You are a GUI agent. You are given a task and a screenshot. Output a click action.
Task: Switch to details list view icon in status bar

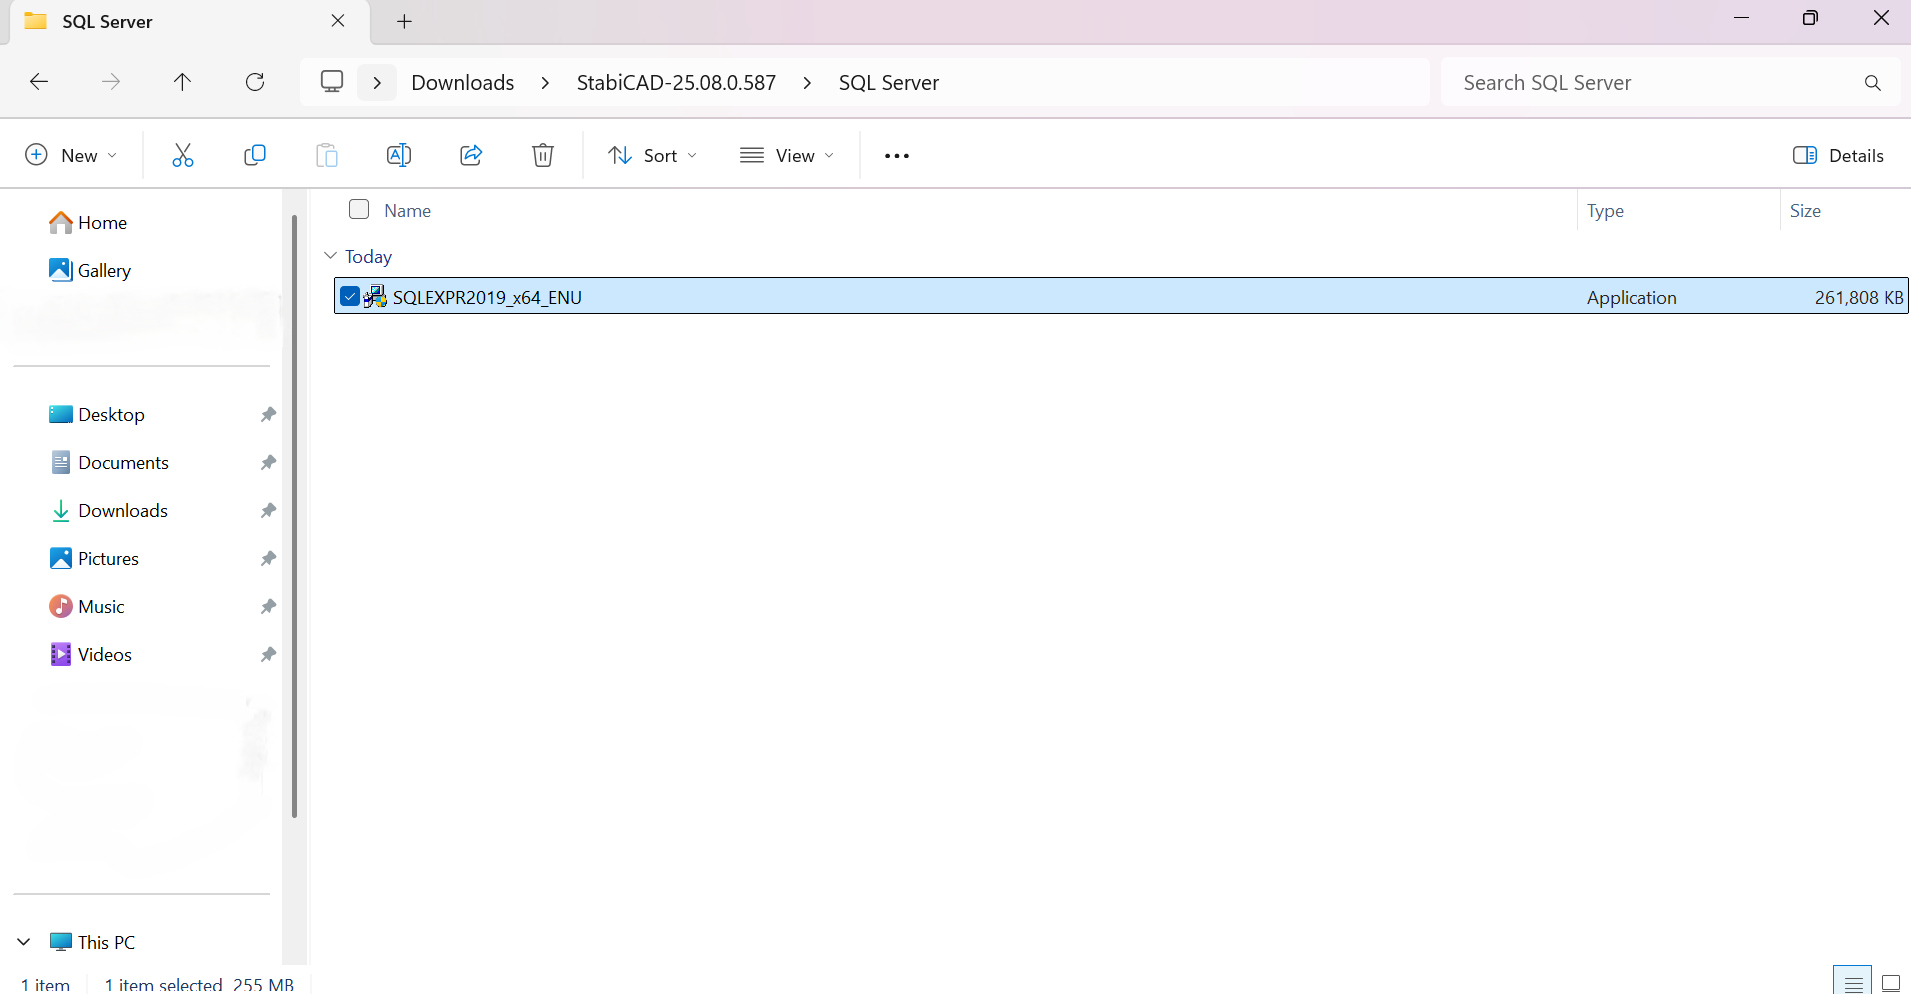pos(1853,983)
